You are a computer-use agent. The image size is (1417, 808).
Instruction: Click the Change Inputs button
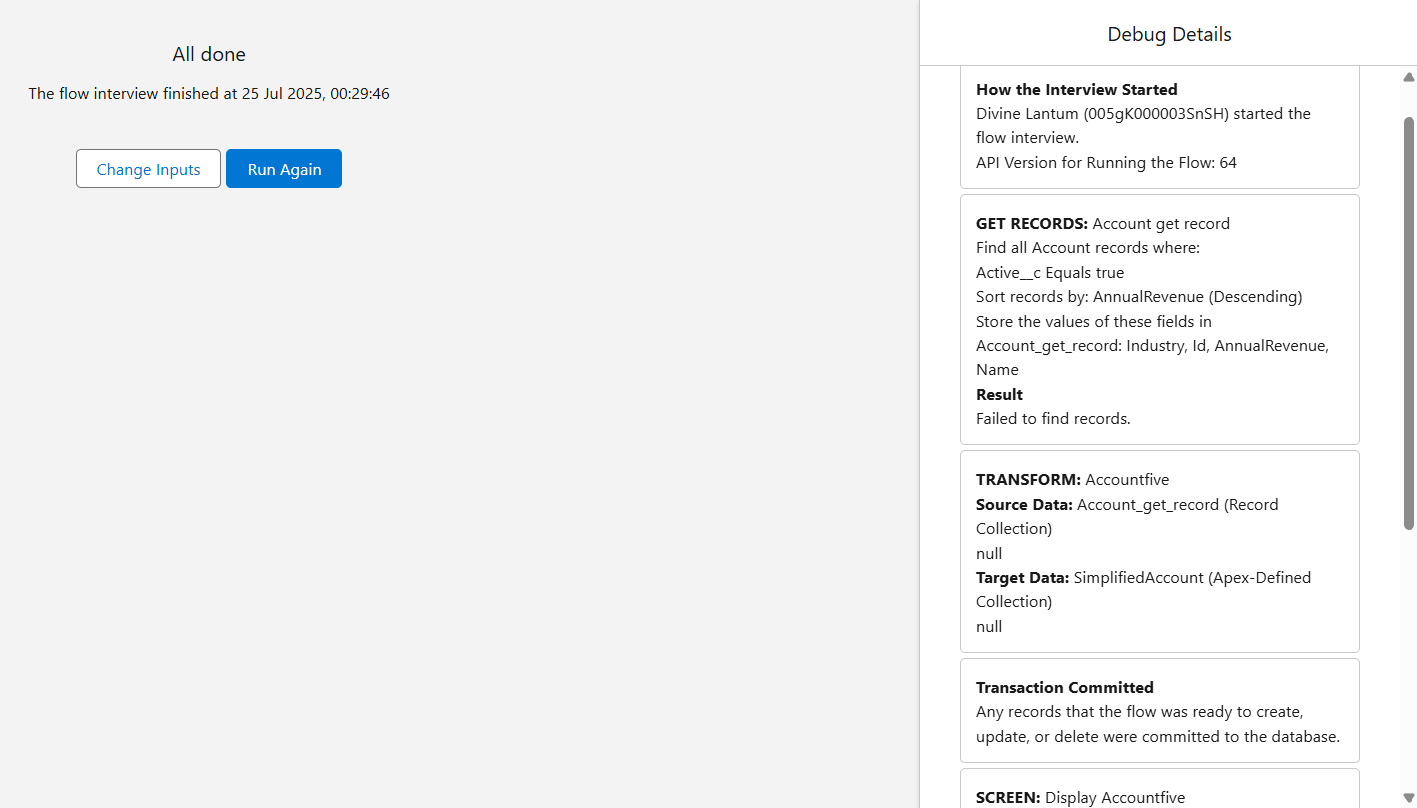coord(148,168)
